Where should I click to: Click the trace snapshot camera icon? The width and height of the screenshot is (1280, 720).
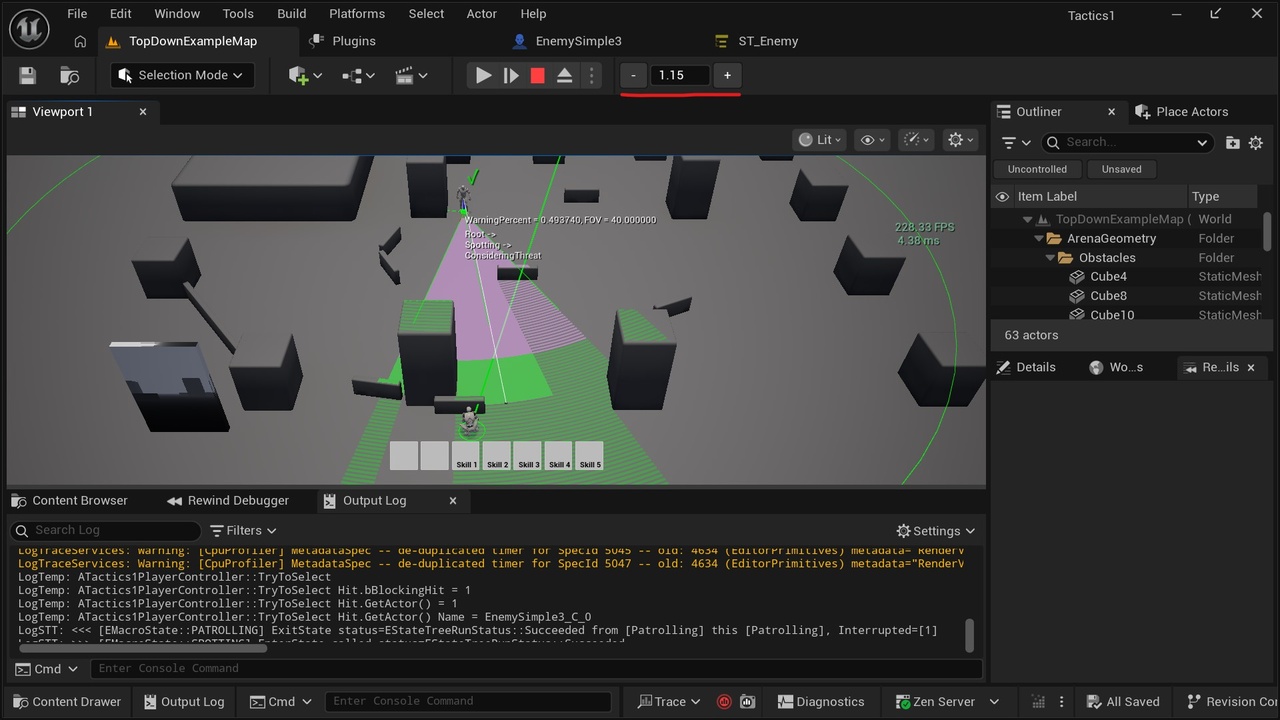point(747,702)
